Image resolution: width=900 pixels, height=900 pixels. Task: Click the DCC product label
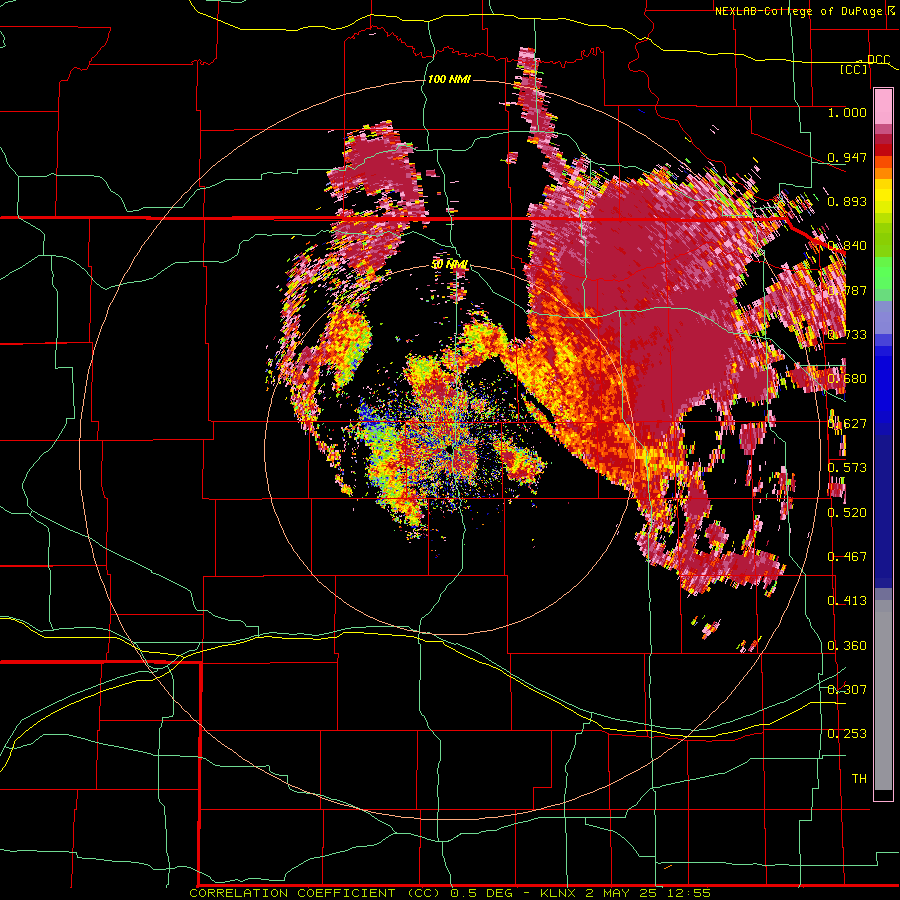pyautogui.click(x=878, y=60)
